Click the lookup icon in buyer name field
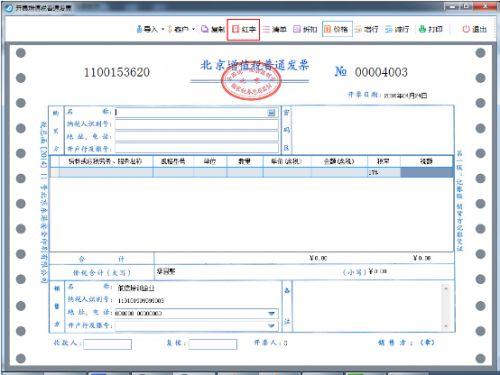The image size is (500, 375). [272, 112]
